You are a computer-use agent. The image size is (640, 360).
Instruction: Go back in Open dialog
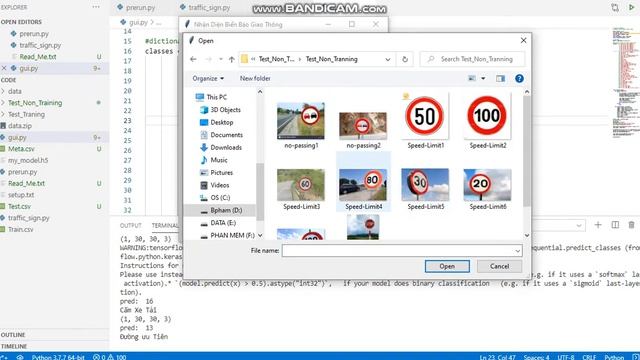click(193, 59)
